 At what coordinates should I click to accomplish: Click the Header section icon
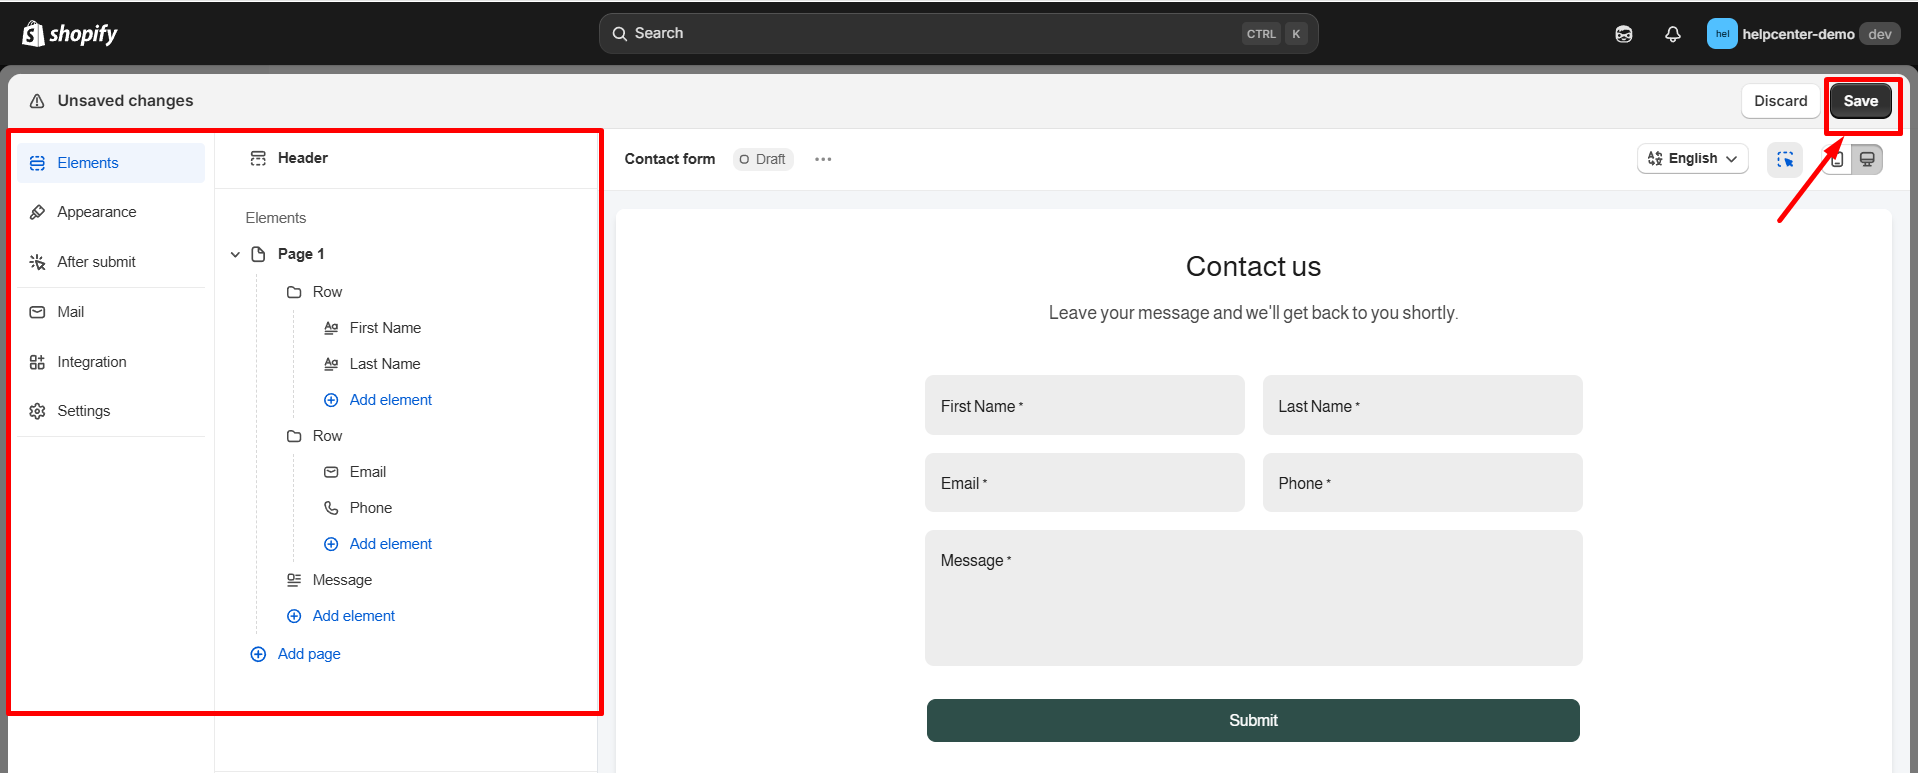pyautogui.click(x=258, y=158)
